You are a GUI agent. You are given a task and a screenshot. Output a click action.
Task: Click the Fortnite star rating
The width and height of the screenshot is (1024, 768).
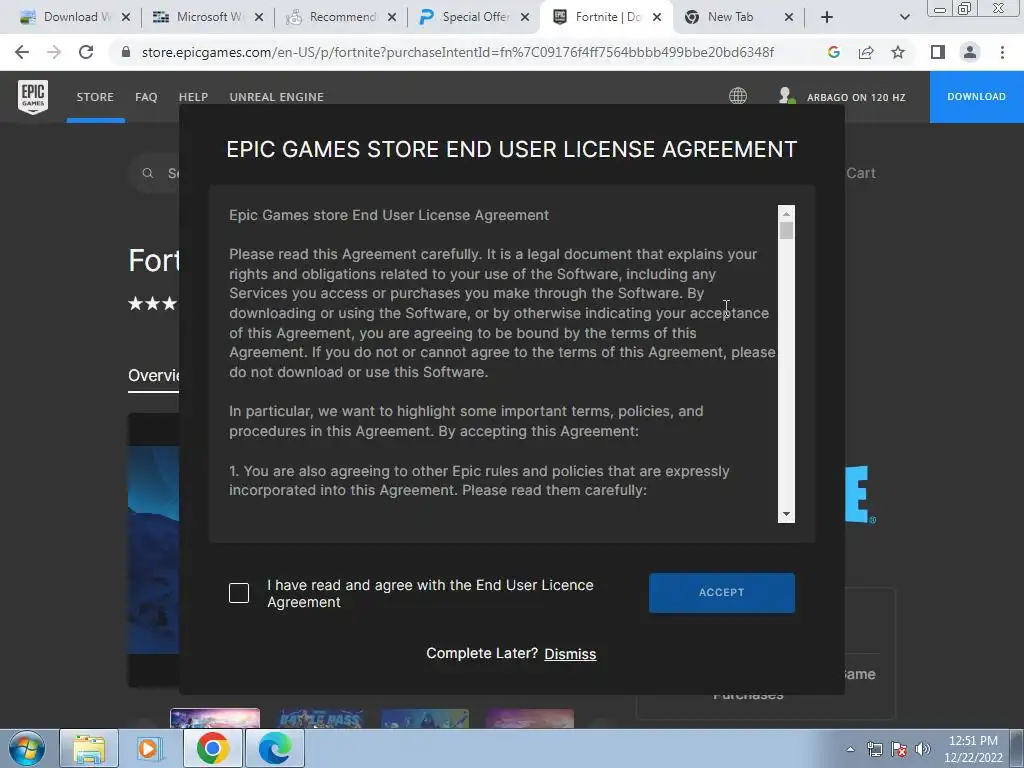point(153,304)
